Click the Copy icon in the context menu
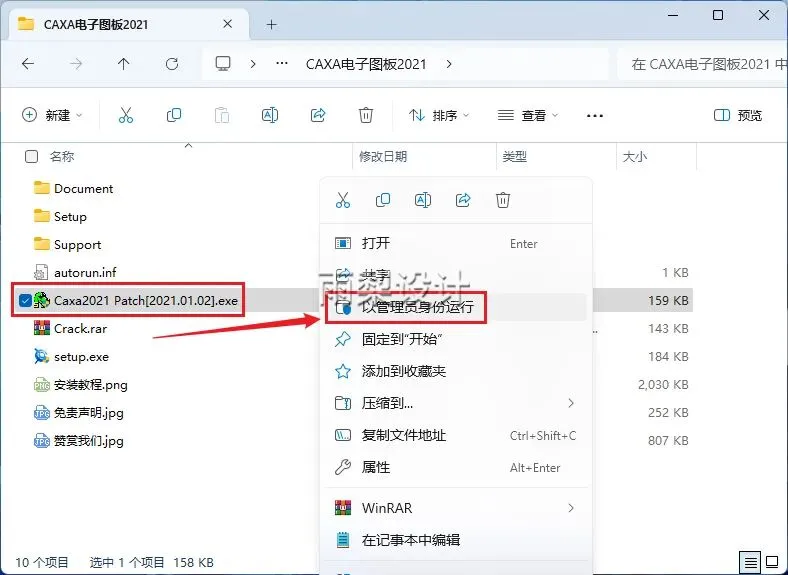The height and width of the screenshot is (575, 788). (x=383, y=200)
